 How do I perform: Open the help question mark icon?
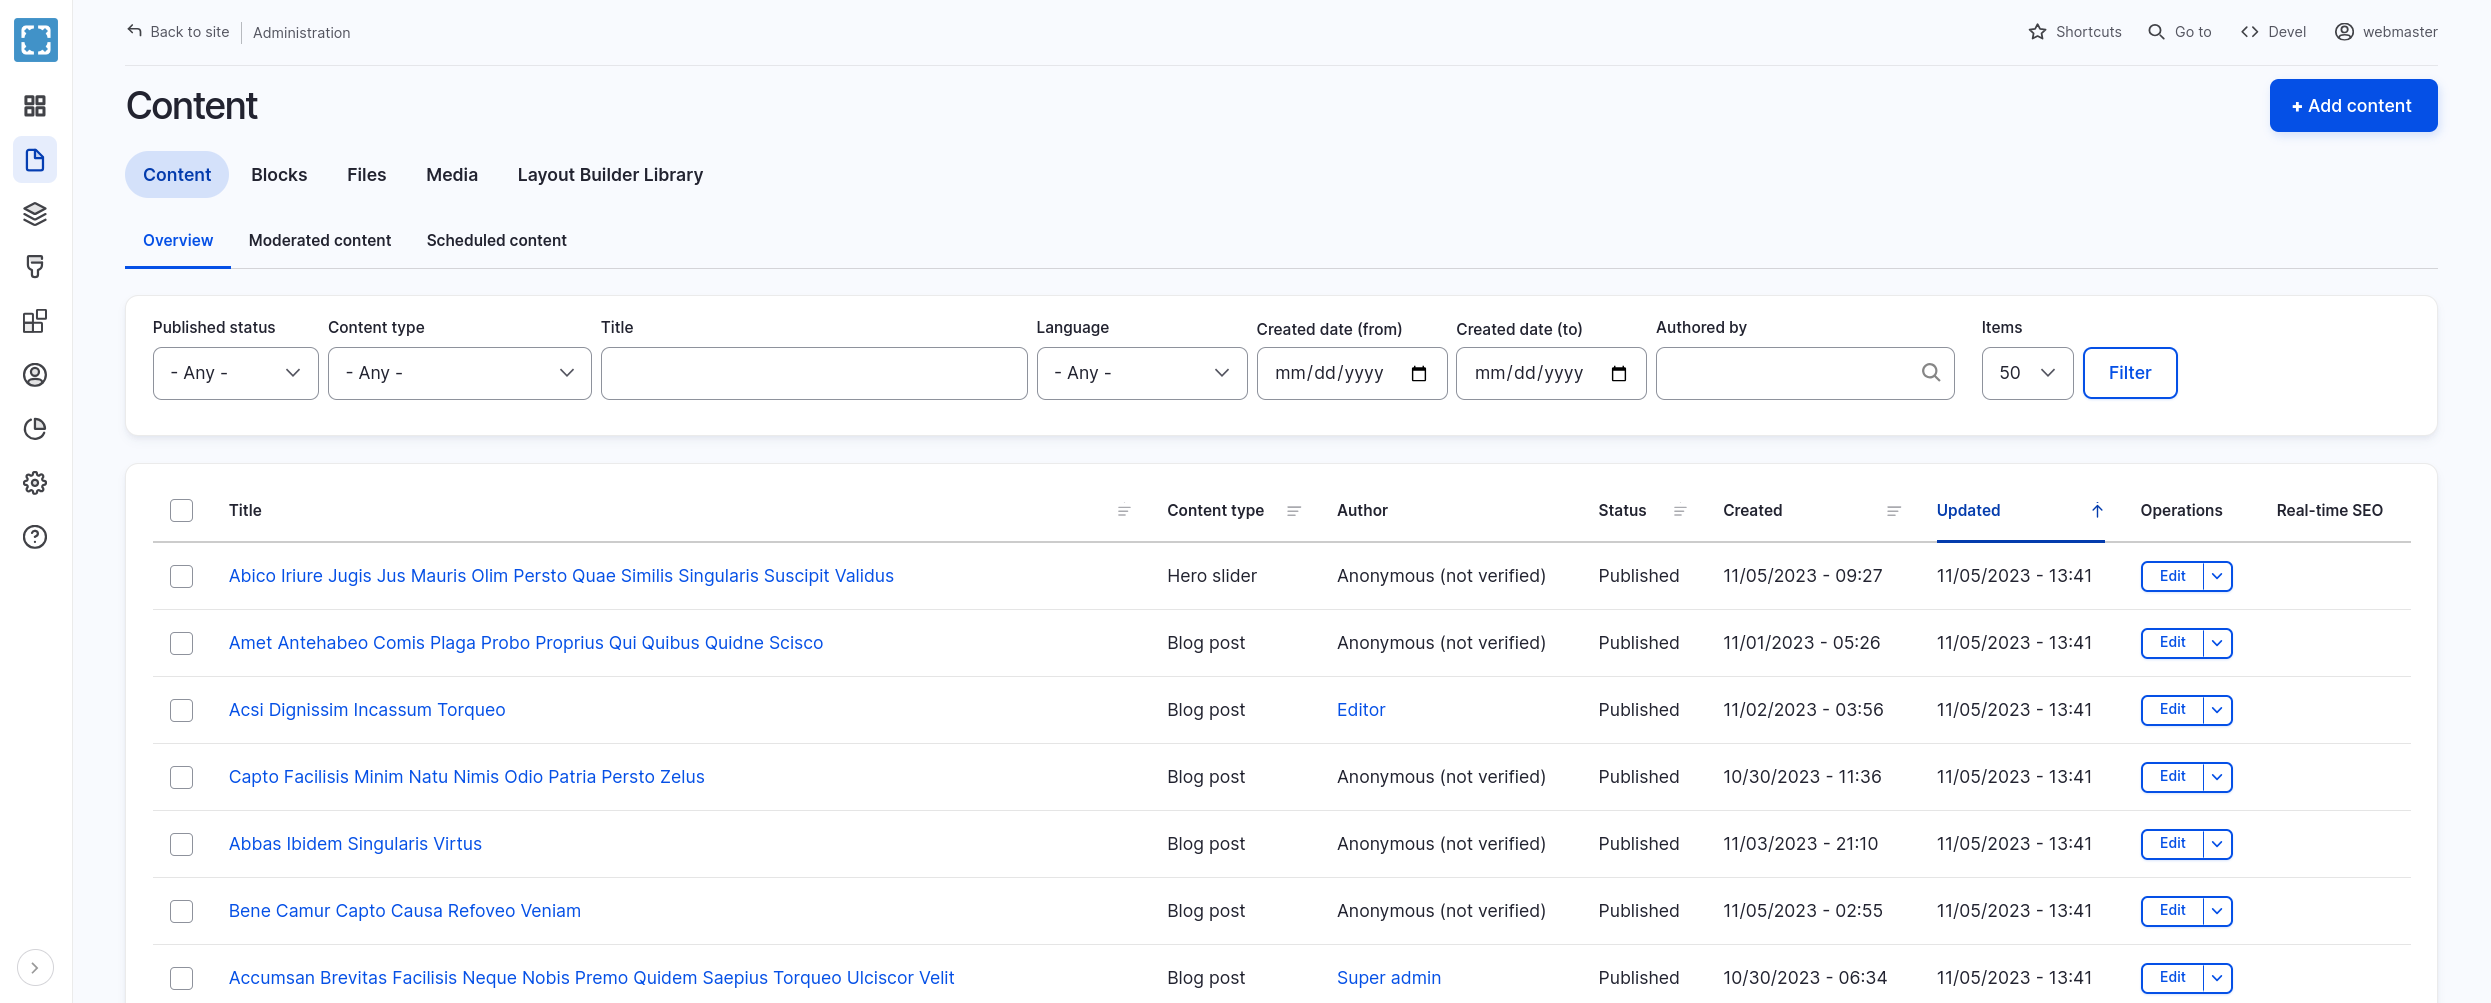pos(35,537)
